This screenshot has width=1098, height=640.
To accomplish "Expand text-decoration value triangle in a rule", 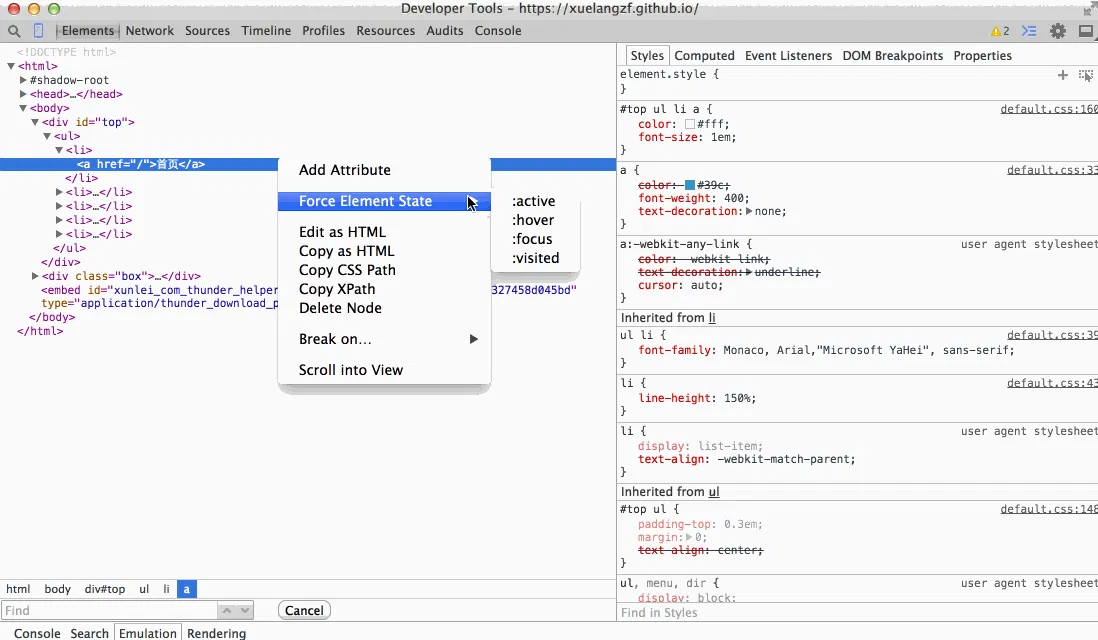I will (749, 212).
